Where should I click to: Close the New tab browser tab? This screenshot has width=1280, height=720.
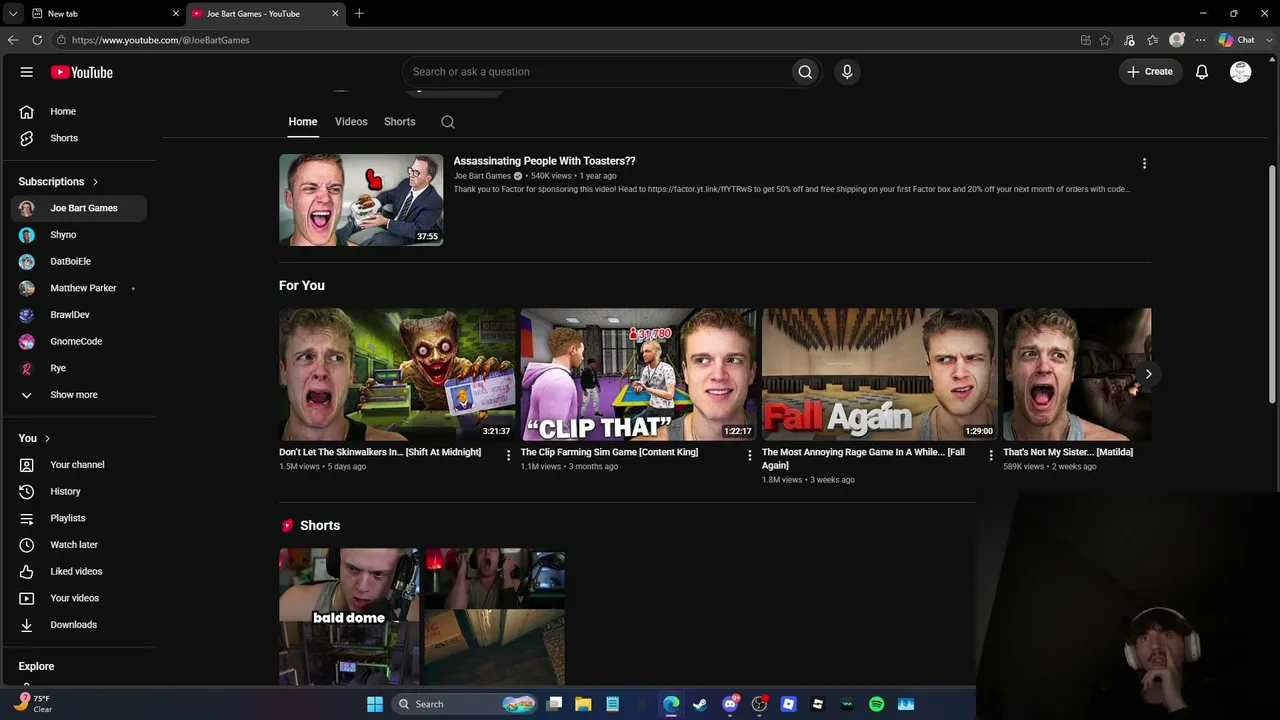point(176,14)
